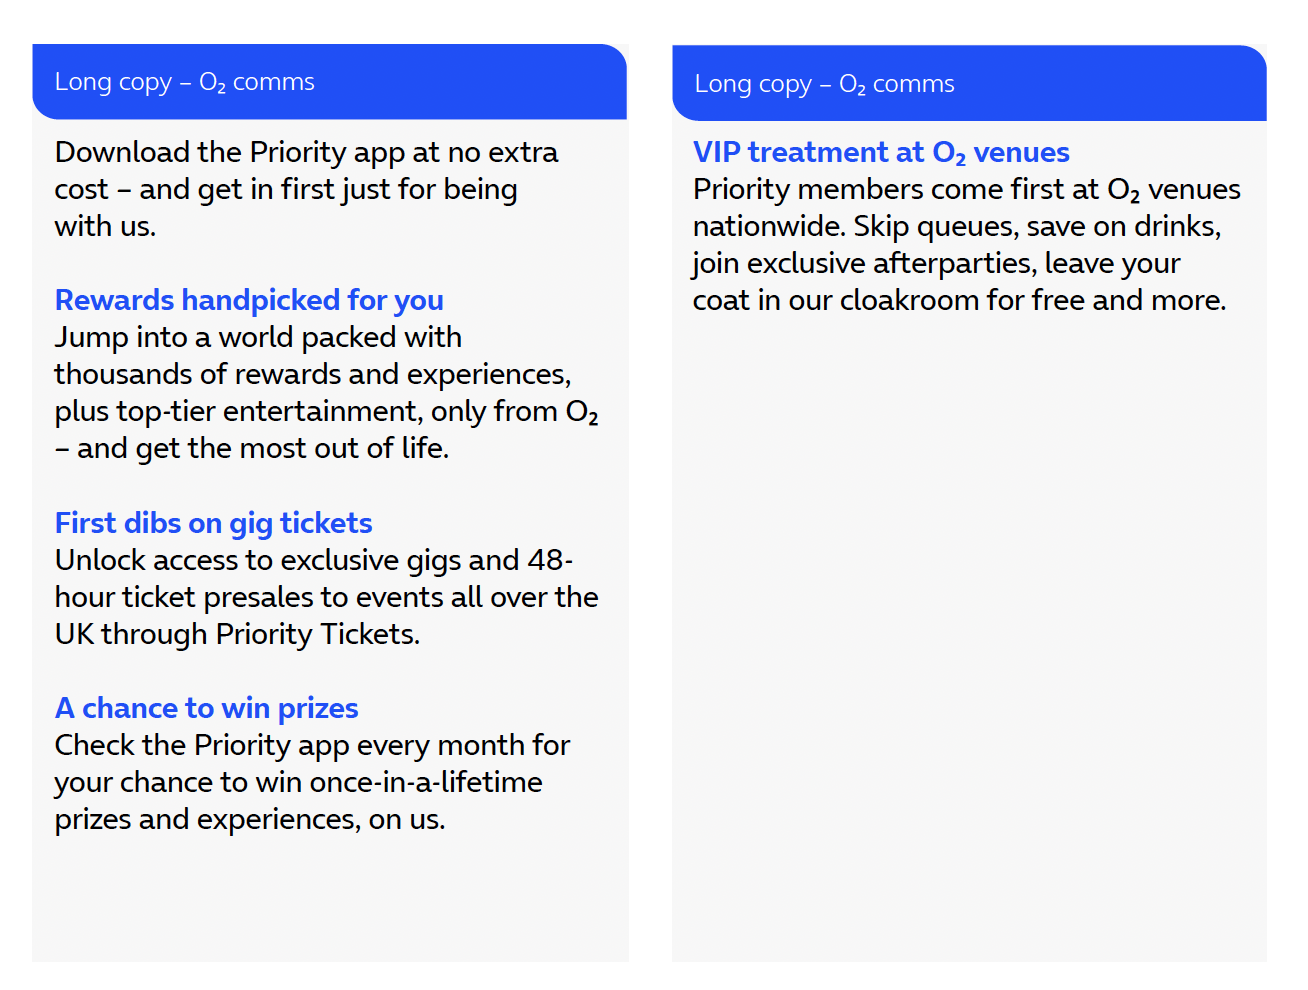Screen dimensions: 1308x990
Task: Click the 'Priority members come first' paragraph
Action: [x=966, y=245]
